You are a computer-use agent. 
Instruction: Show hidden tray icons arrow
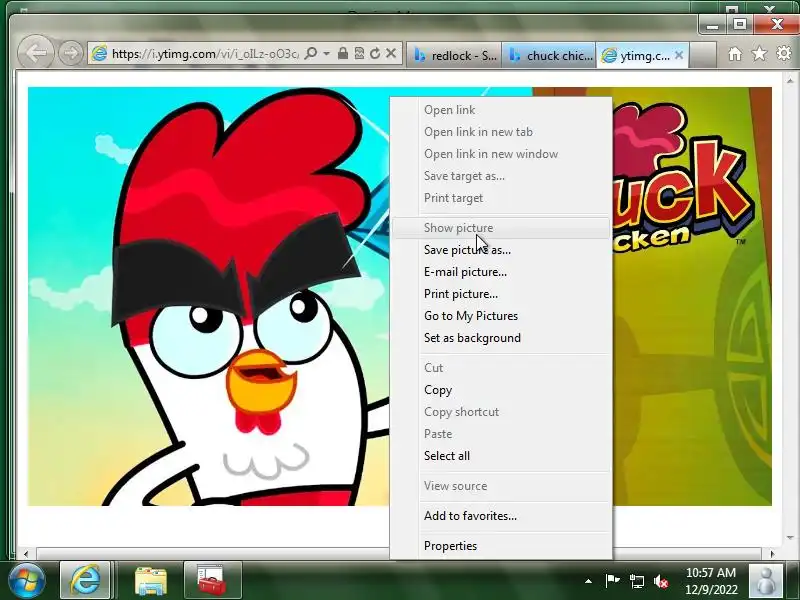pyautogui.click(x=588, y=581)
